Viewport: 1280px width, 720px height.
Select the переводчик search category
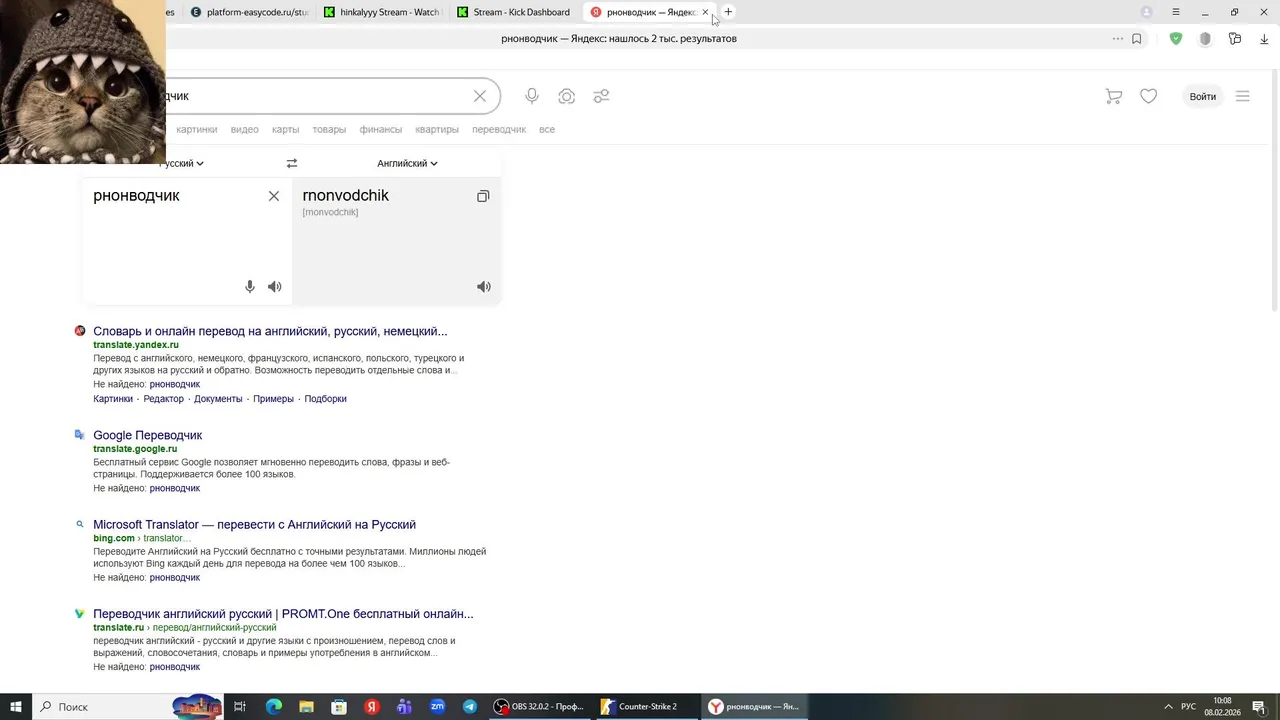click(x=499, y=130)
